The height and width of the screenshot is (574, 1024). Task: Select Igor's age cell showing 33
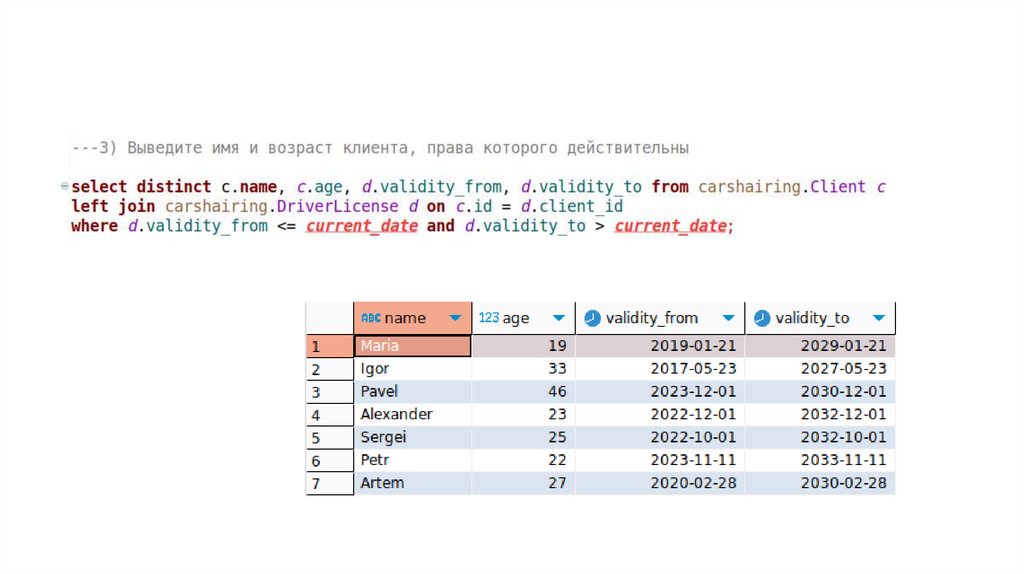(x=523, y=369)
